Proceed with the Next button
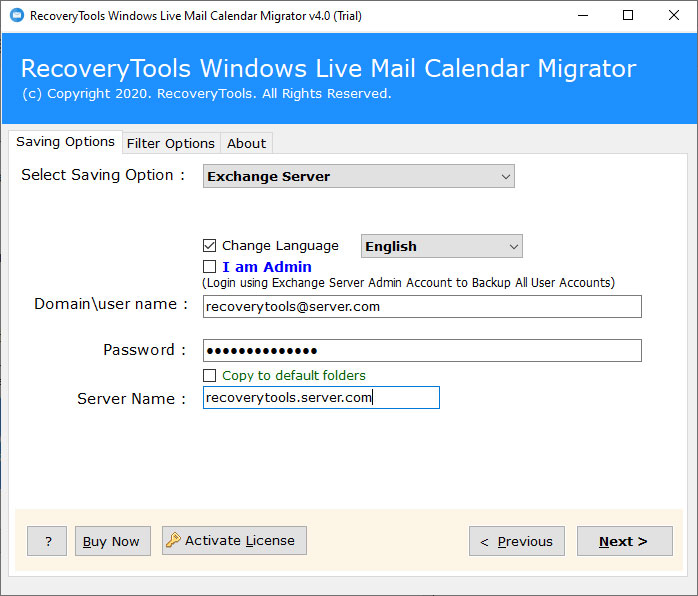 (625, 541)
